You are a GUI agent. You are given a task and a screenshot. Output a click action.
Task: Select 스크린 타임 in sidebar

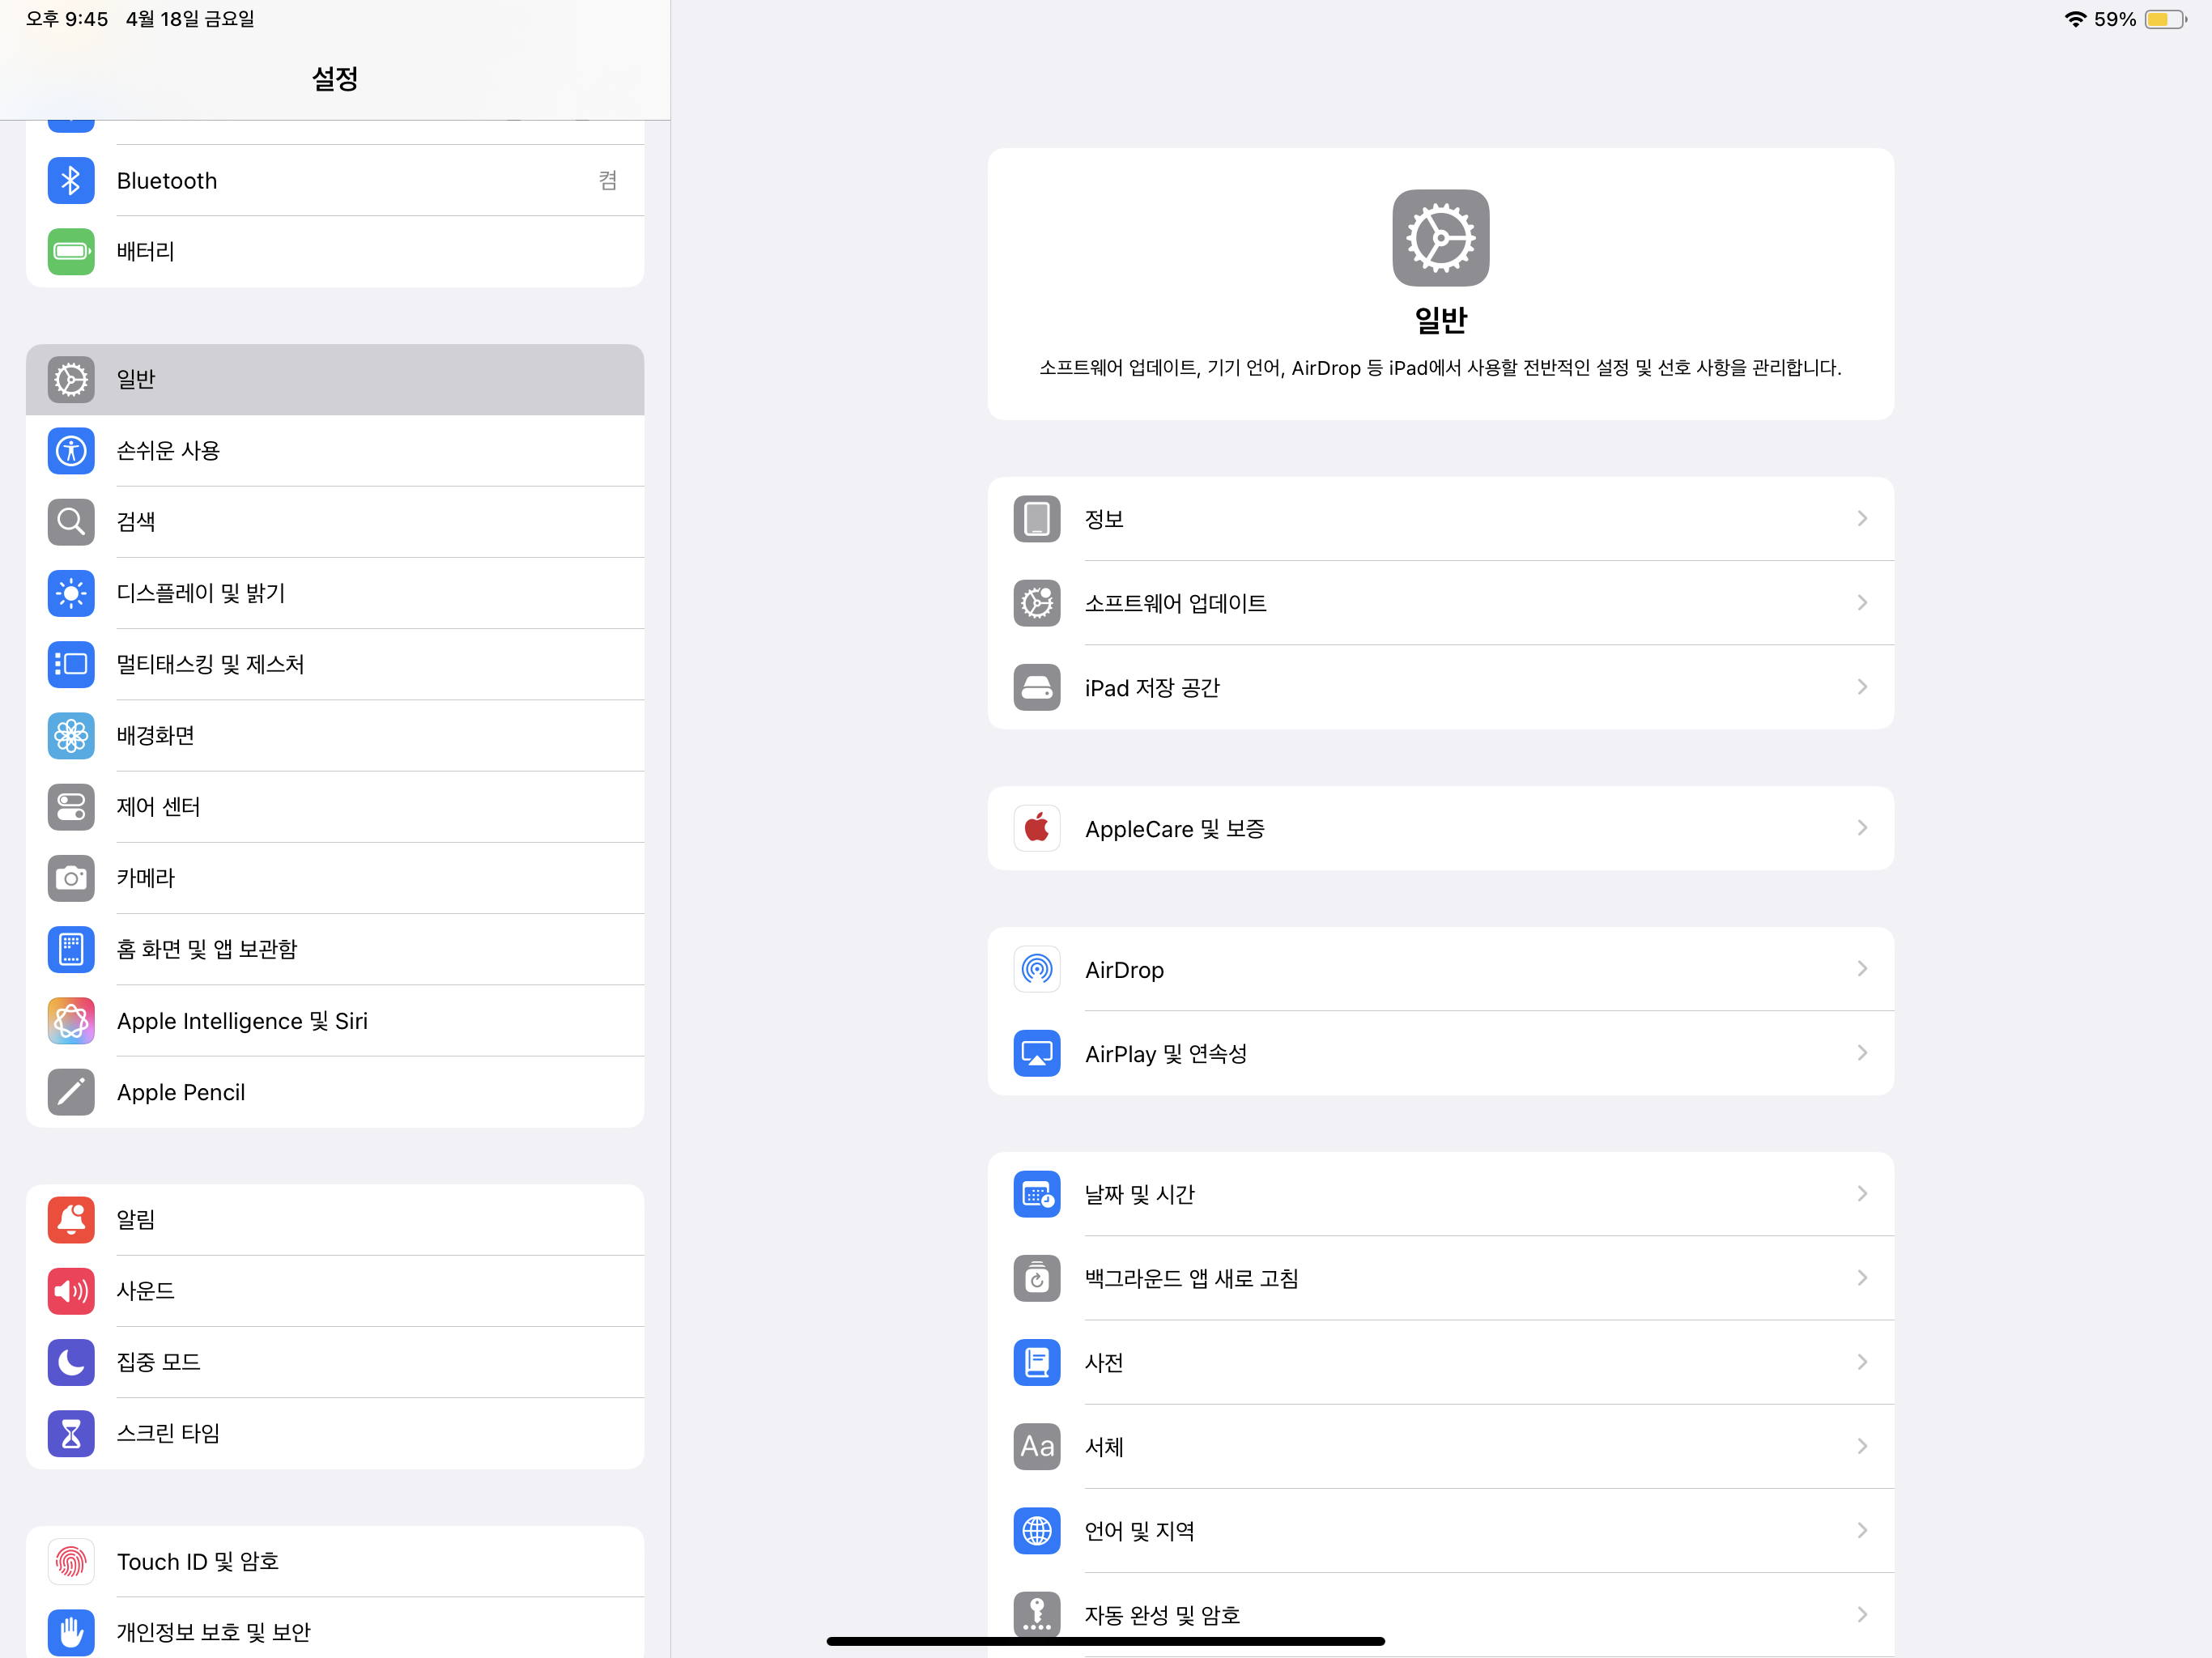(335, 1434)
